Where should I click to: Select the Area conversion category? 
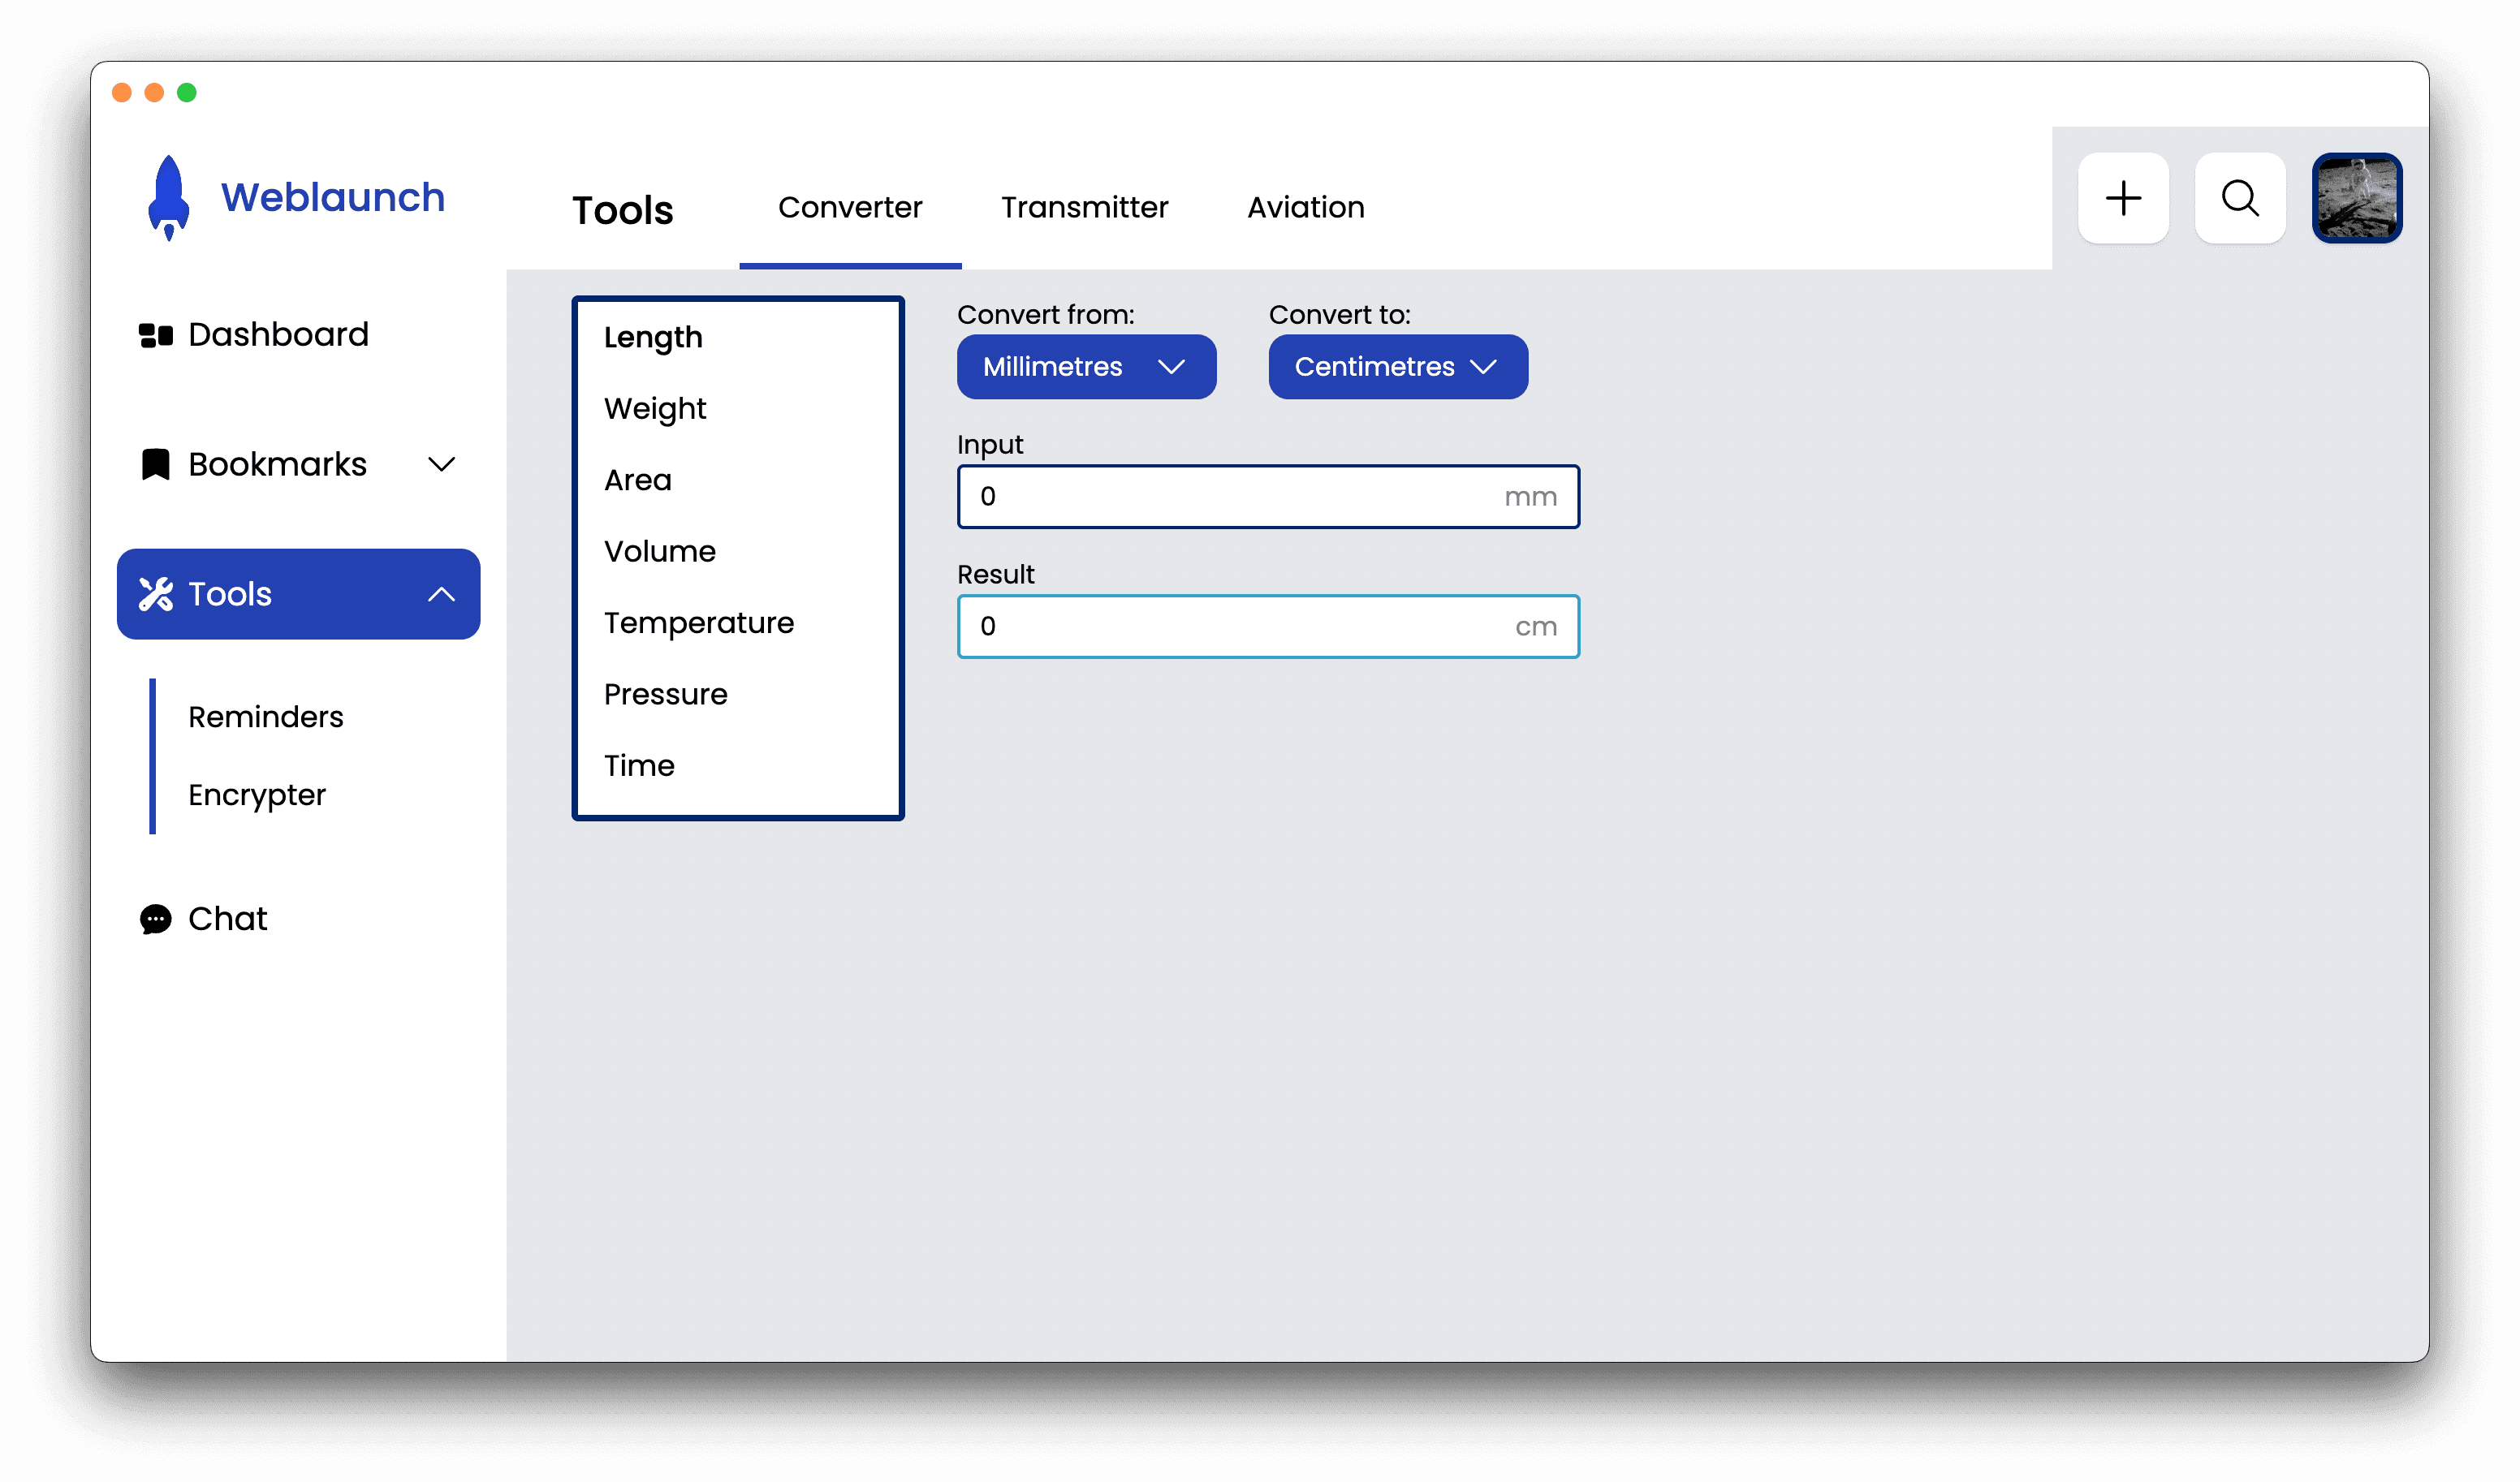click(637, 480)
